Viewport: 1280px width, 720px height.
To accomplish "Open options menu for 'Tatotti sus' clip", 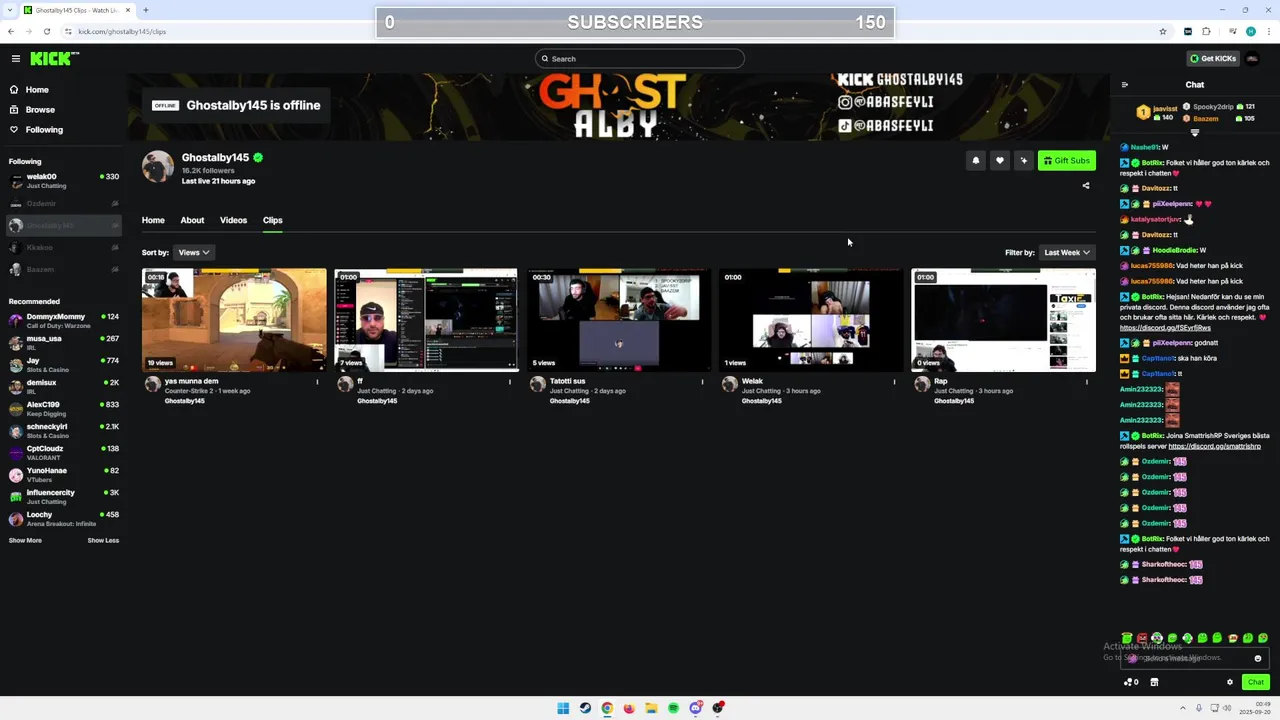I will tap(702, 381).
